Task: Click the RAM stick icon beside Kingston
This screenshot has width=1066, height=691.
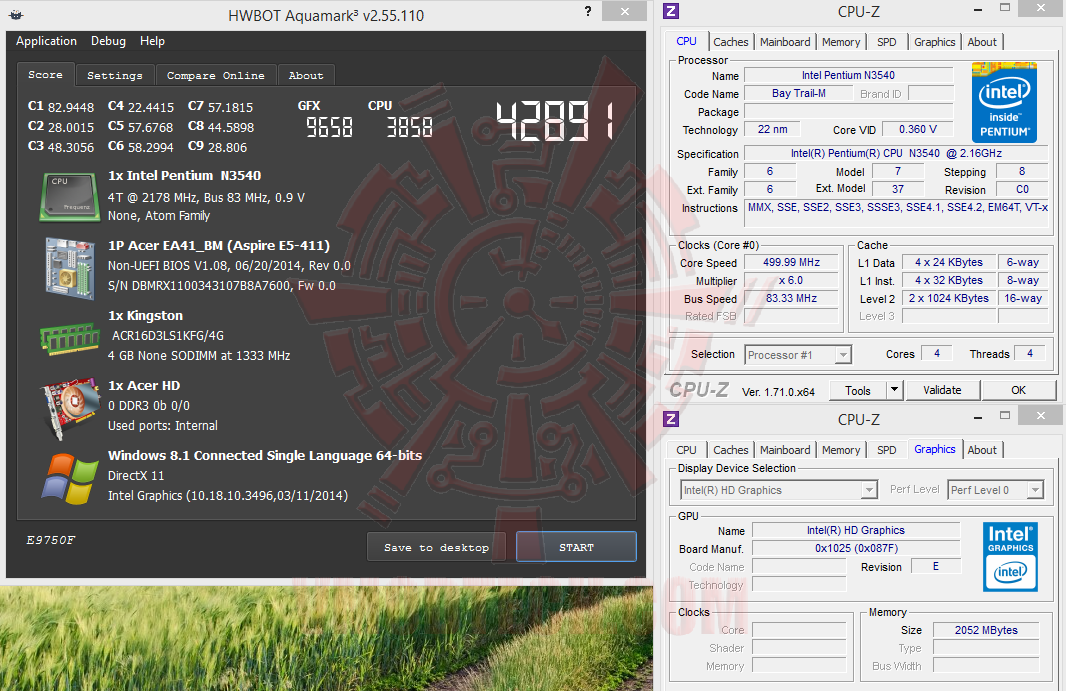Action: tap(69, 338)
